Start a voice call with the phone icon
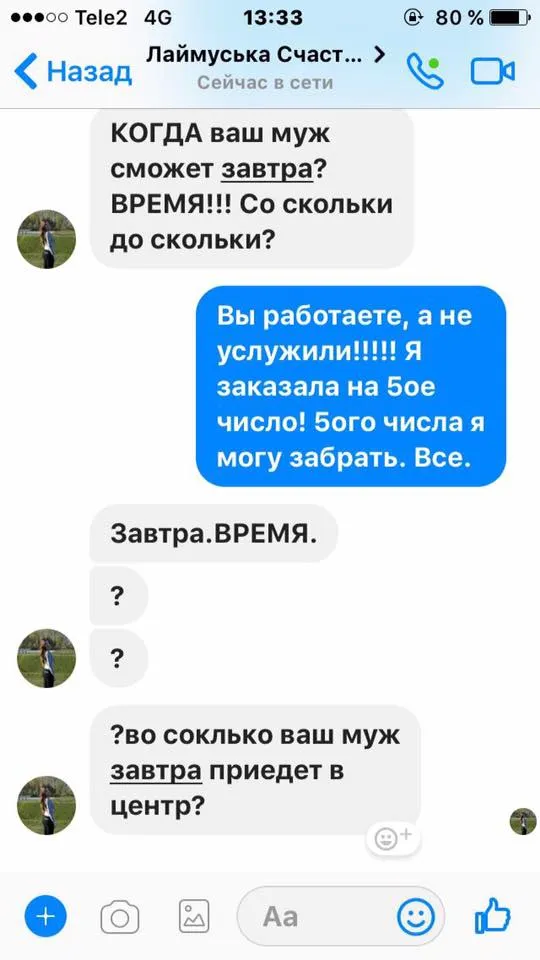540x960 pixels. 426,72
